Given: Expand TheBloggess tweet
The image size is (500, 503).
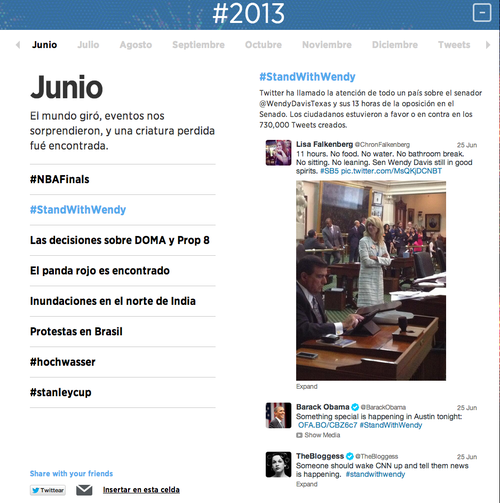Looking at the screenshot, I should (x=307, y=484).
